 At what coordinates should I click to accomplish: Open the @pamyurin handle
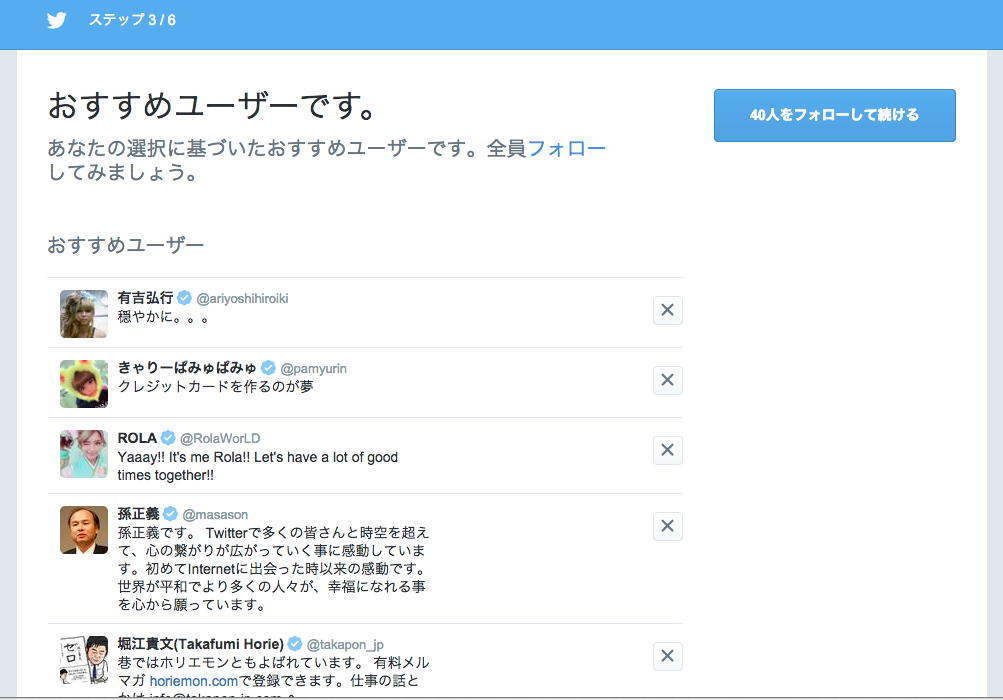[313, 369]
